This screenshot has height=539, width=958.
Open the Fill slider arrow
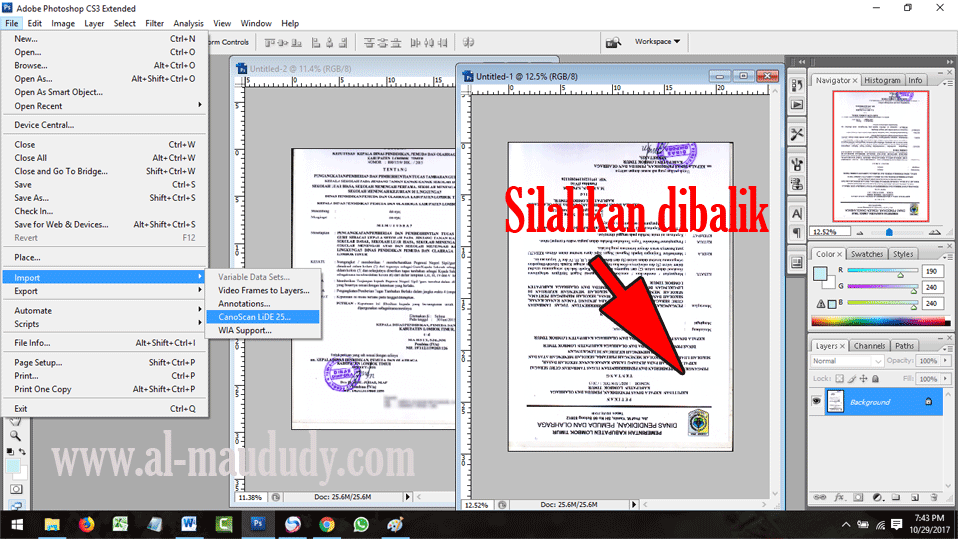click(945, 379)
